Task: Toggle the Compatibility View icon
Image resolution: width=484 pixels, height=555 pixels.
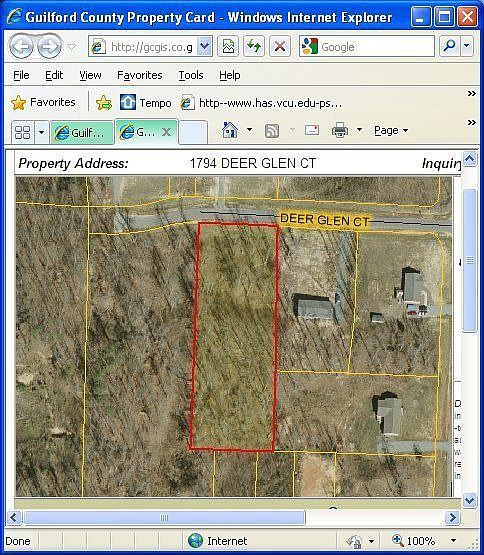Action: (228, 46)
